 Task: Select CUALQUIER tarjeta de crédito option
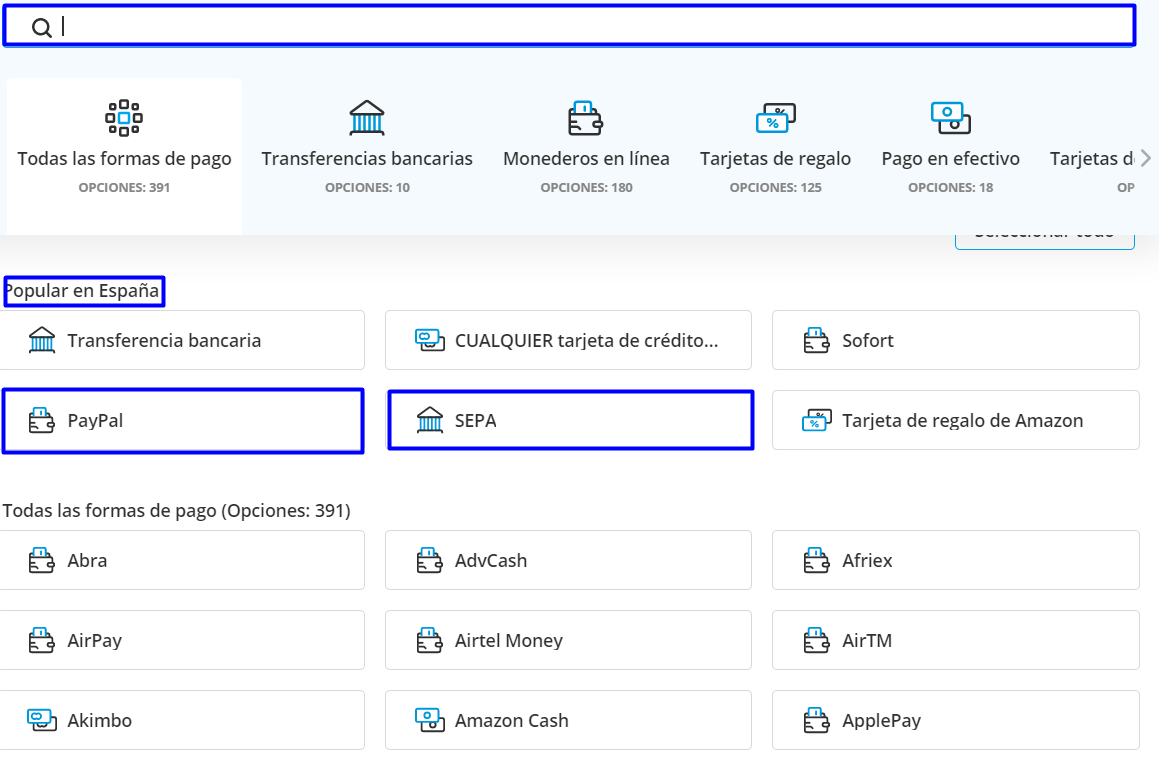(568, 340)
